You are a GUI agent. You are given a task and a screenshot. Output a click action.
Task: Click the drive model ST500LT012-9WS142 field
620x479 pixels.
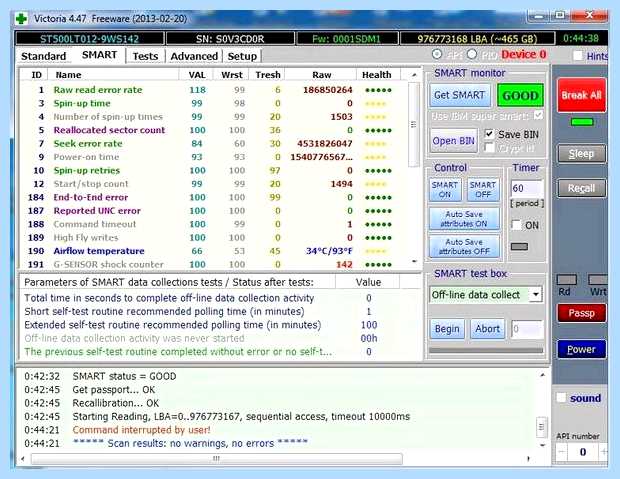(x=89, y=39)
